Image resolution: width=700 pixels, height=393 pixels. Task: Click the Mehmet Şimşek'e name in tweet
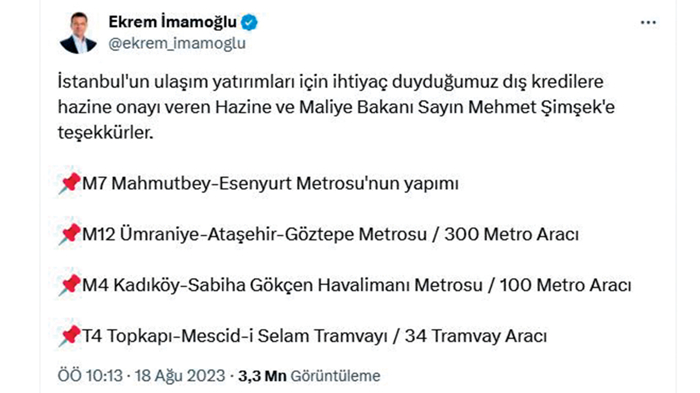tap(542, 107)
